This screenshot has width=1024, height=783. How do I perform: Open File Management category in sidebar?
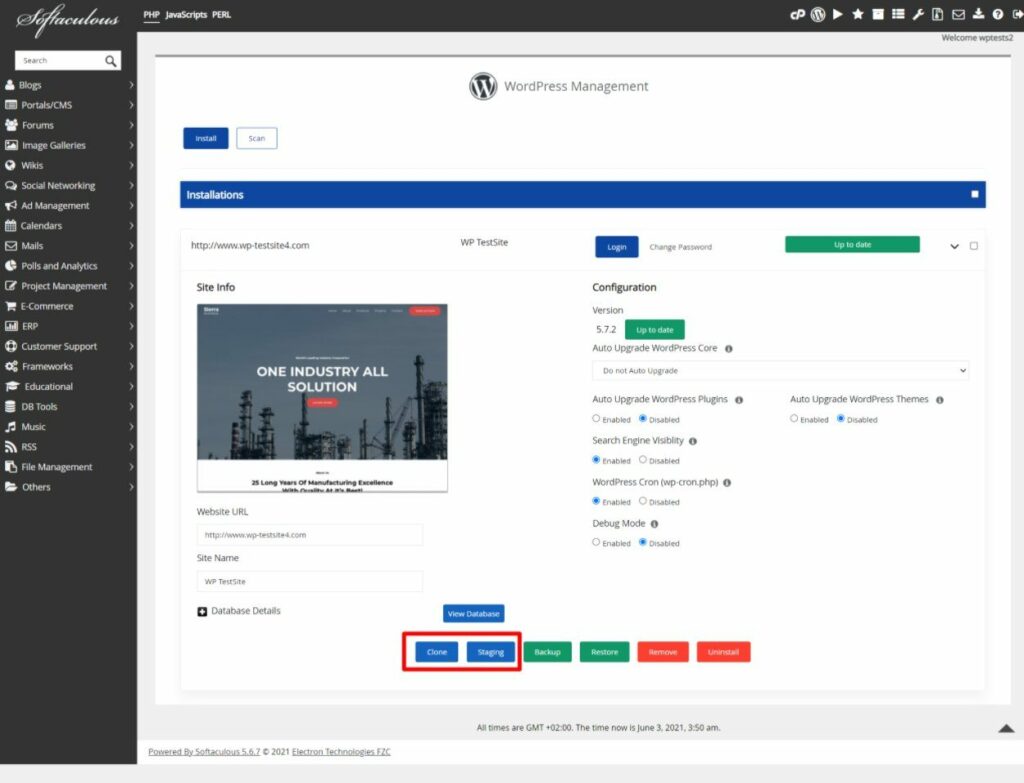(68, 467)
